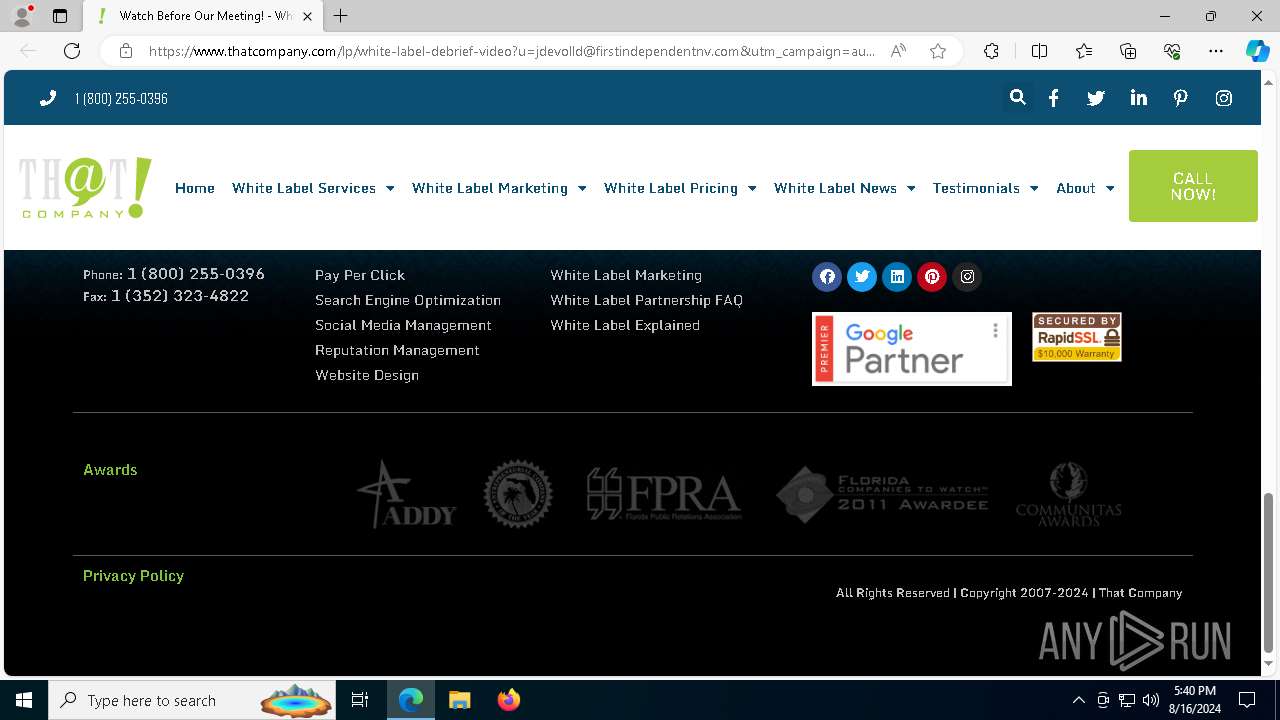
Task: Open the White Label Partnership FAQ link
Action: point(646,300)
